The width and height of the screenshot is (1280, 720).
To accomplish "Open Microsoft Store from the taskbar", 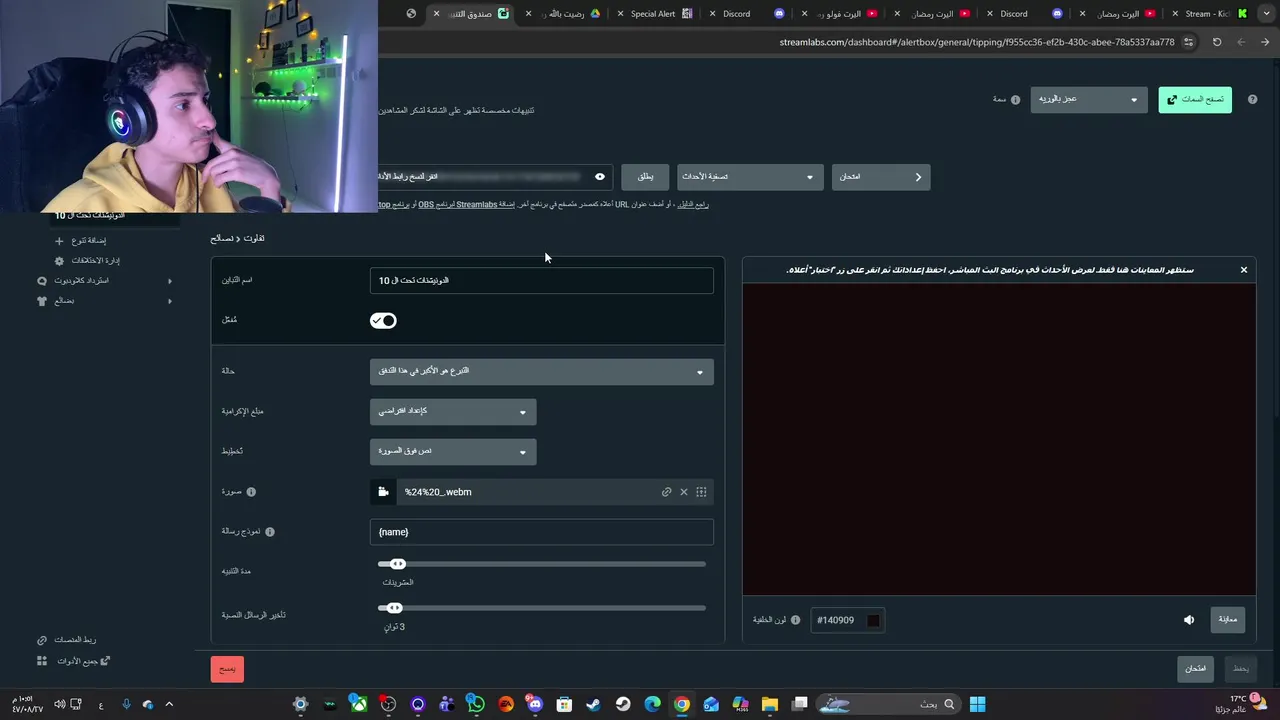I will coord(564,704).
